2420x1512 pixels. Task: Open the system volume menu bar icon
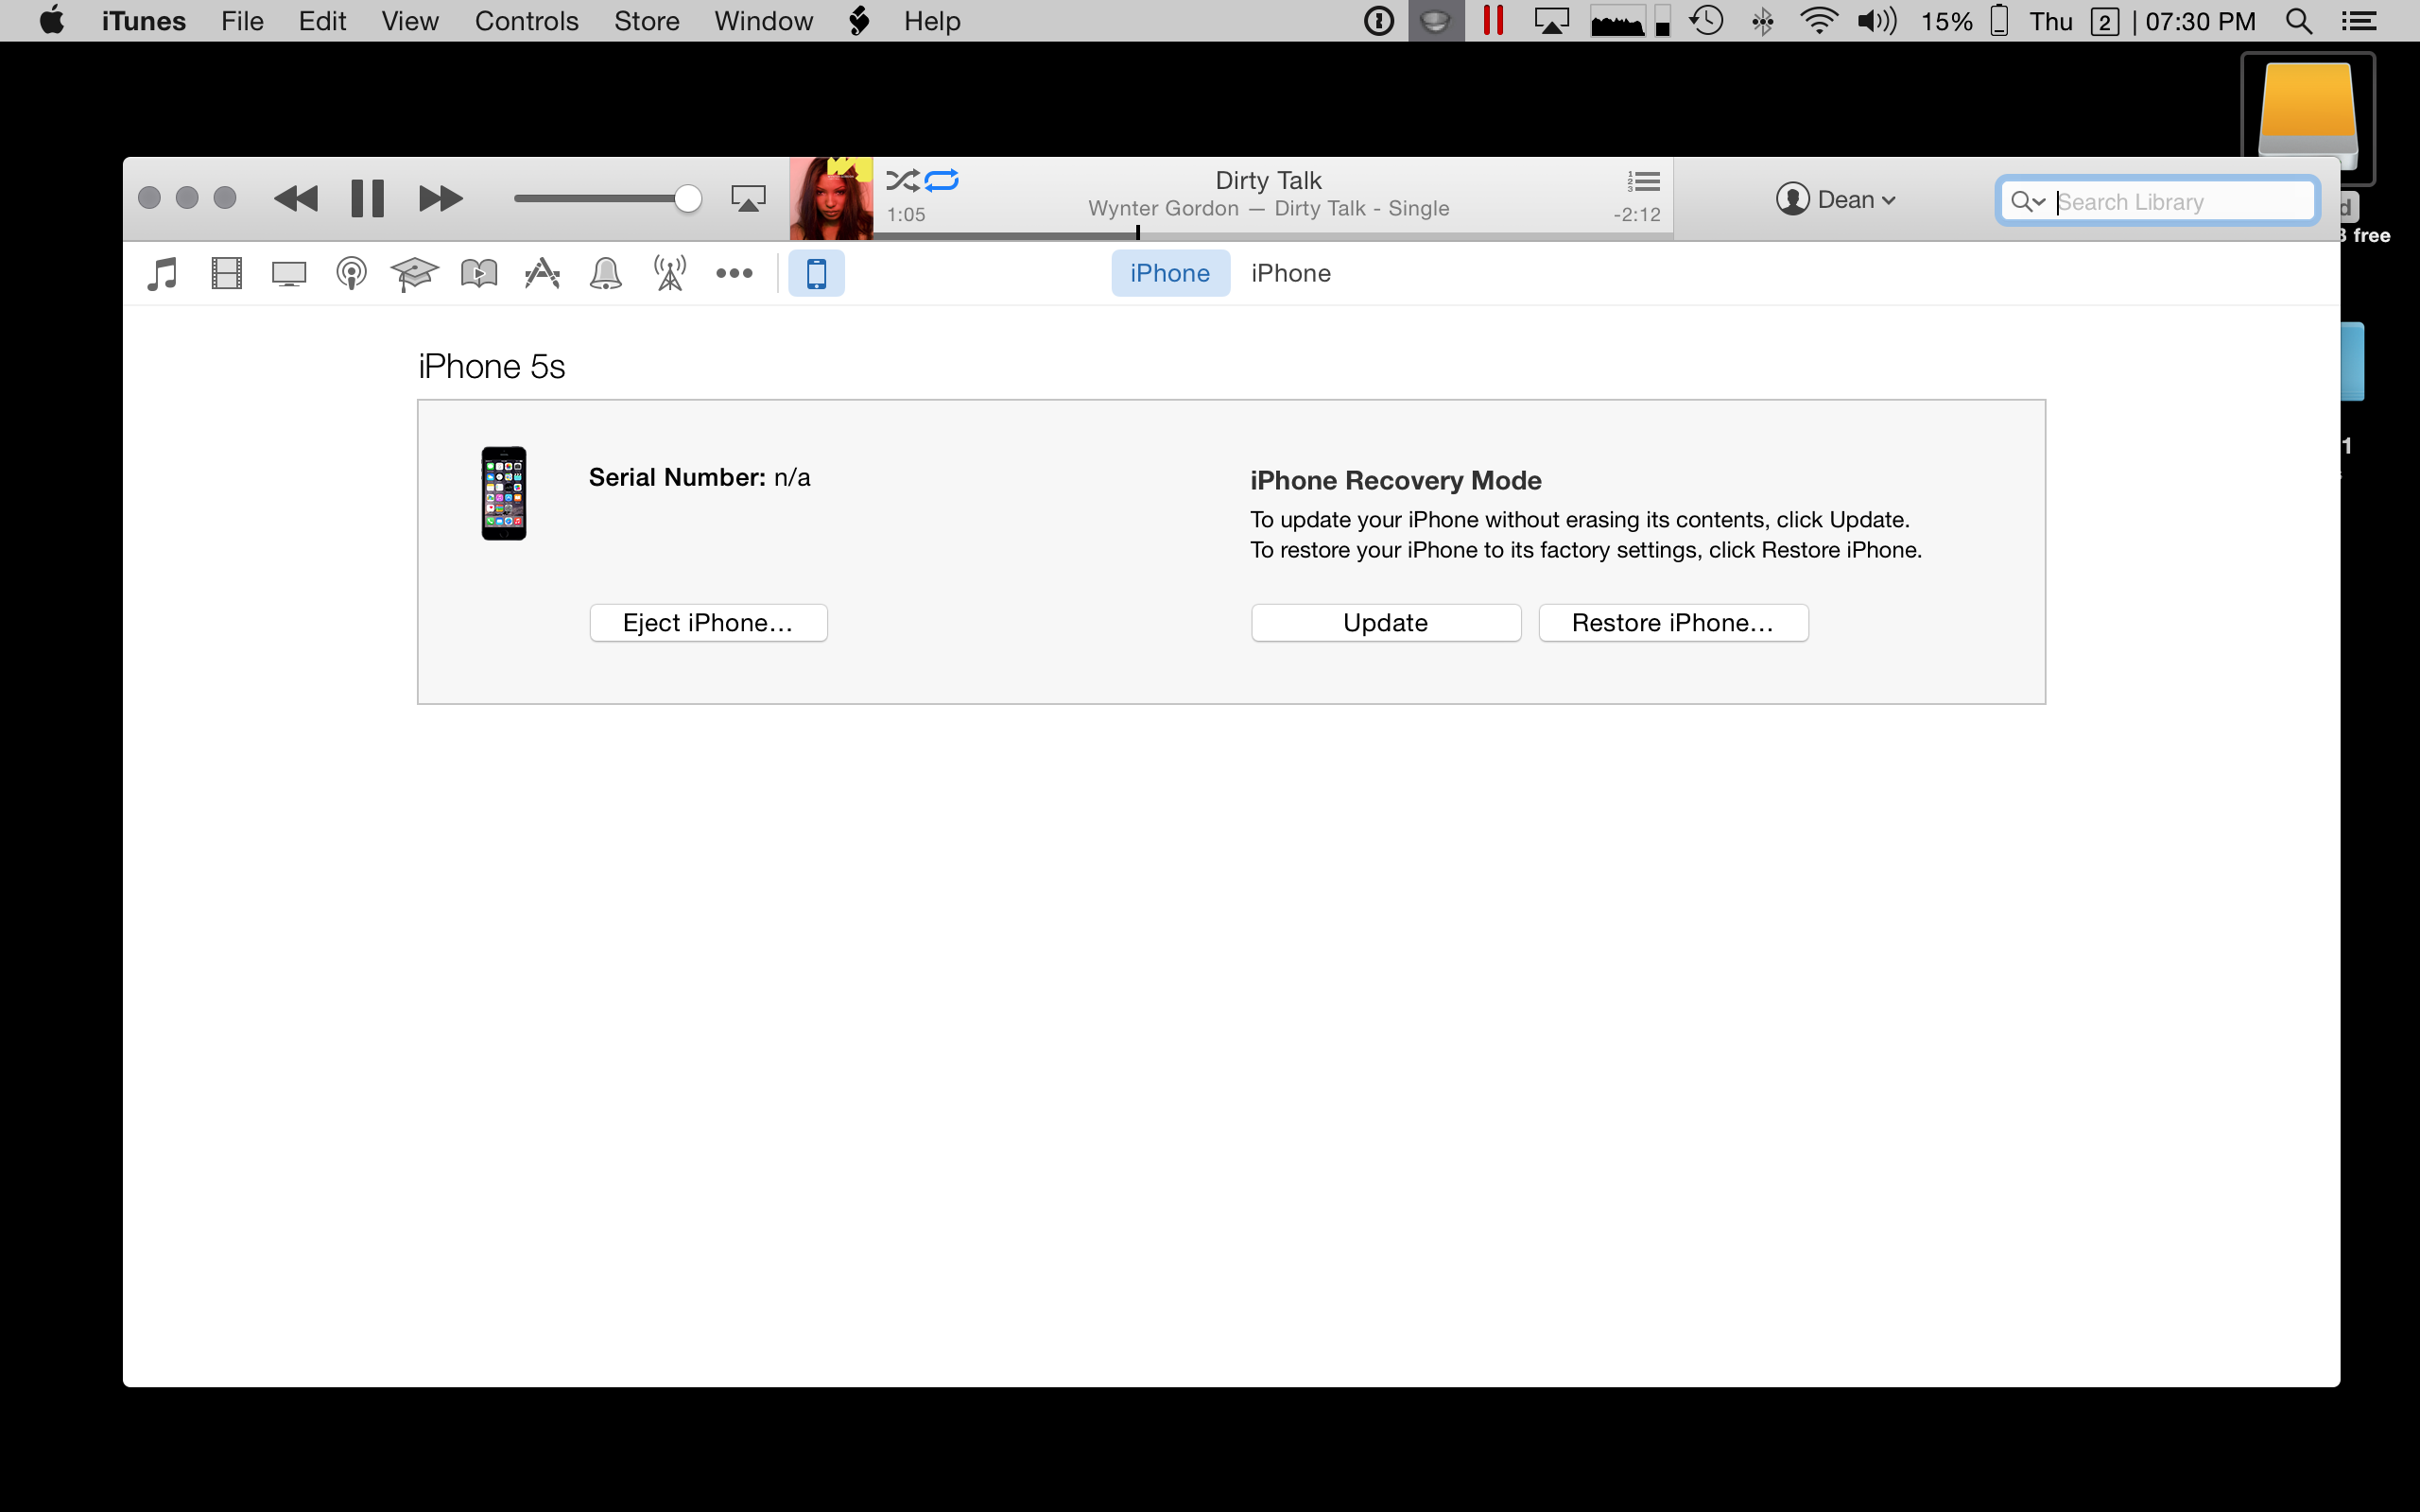pyautogui.click(x=1876, y=21)
